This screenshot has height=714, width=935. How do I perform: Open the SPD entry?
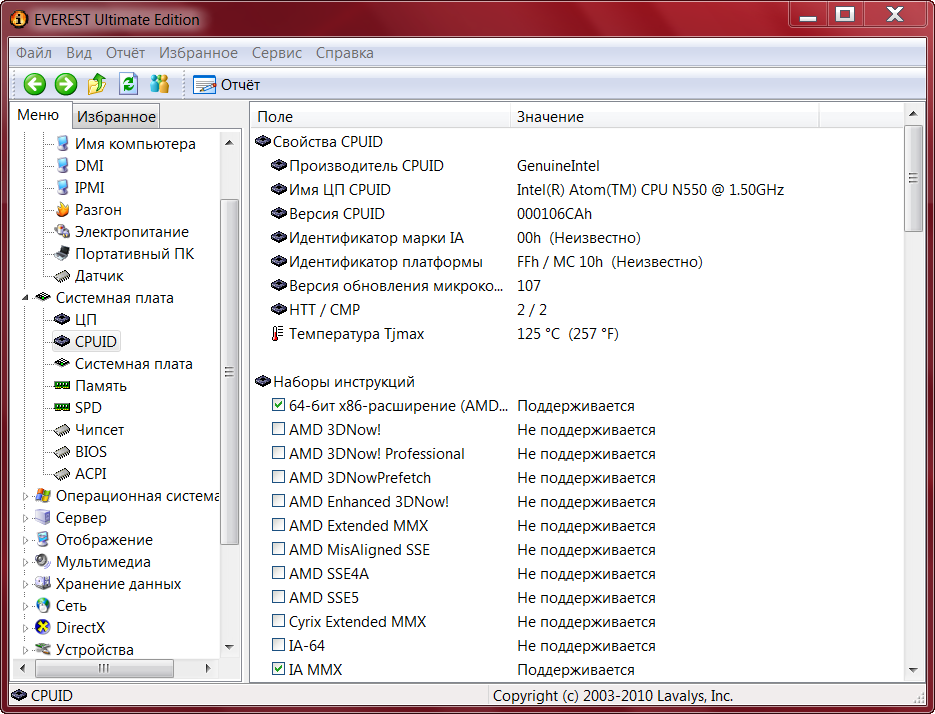88,407
